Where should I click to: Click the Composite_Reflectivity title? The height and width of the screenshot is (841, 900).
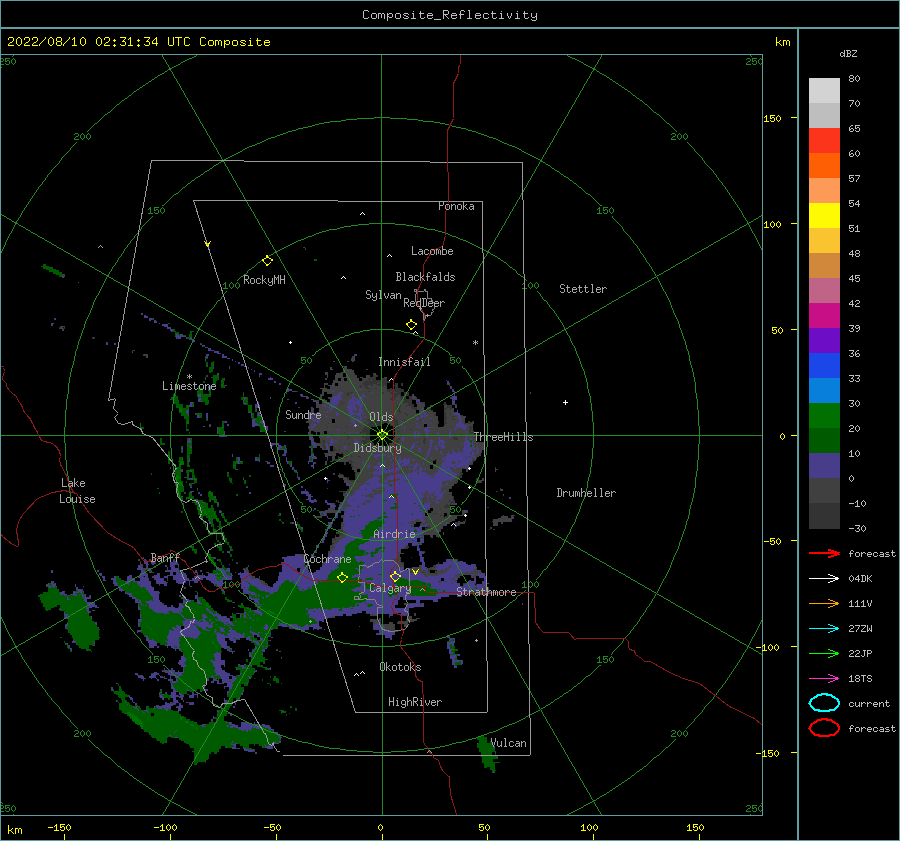pos(450,15)
